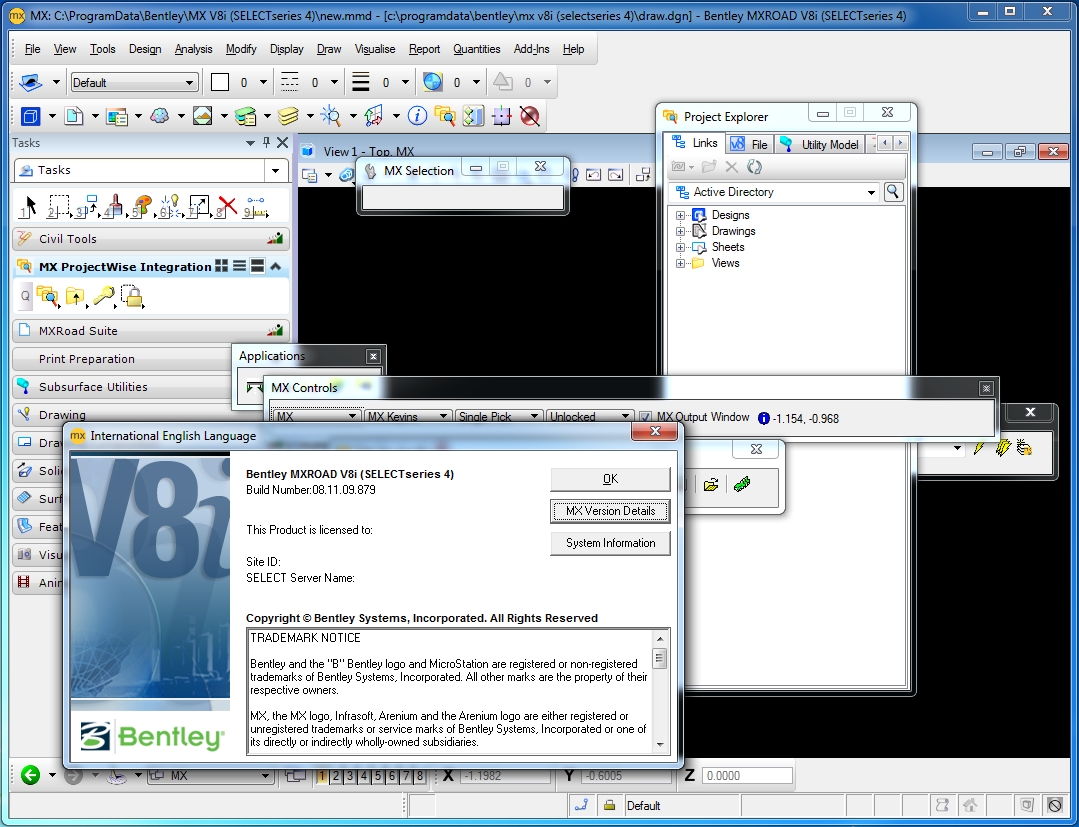The height and width of the screenshot is (827, 1079).
Task: Select the Element Selection arrow tool
Action: pos(28,206)
